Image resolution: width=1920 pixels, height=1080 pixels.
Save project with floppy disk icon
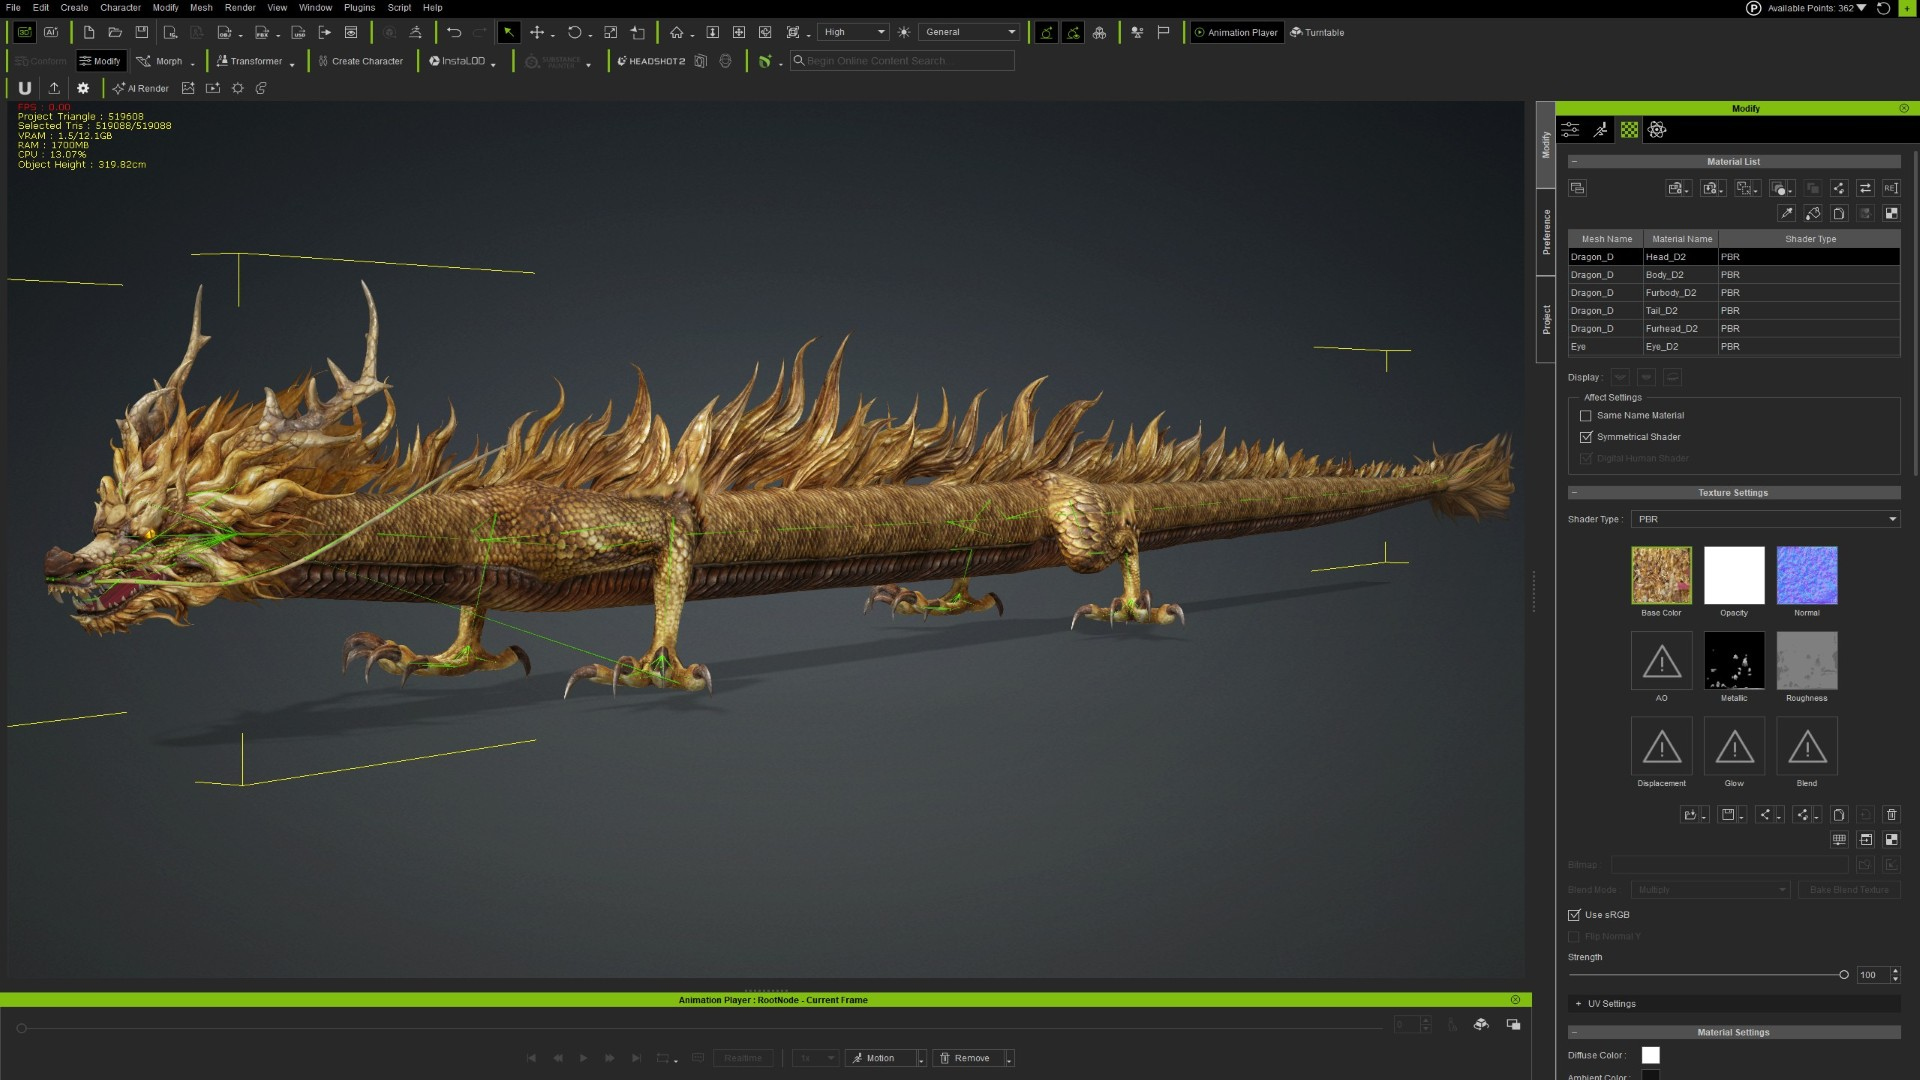pyautogui.click(x=142, y=32)
